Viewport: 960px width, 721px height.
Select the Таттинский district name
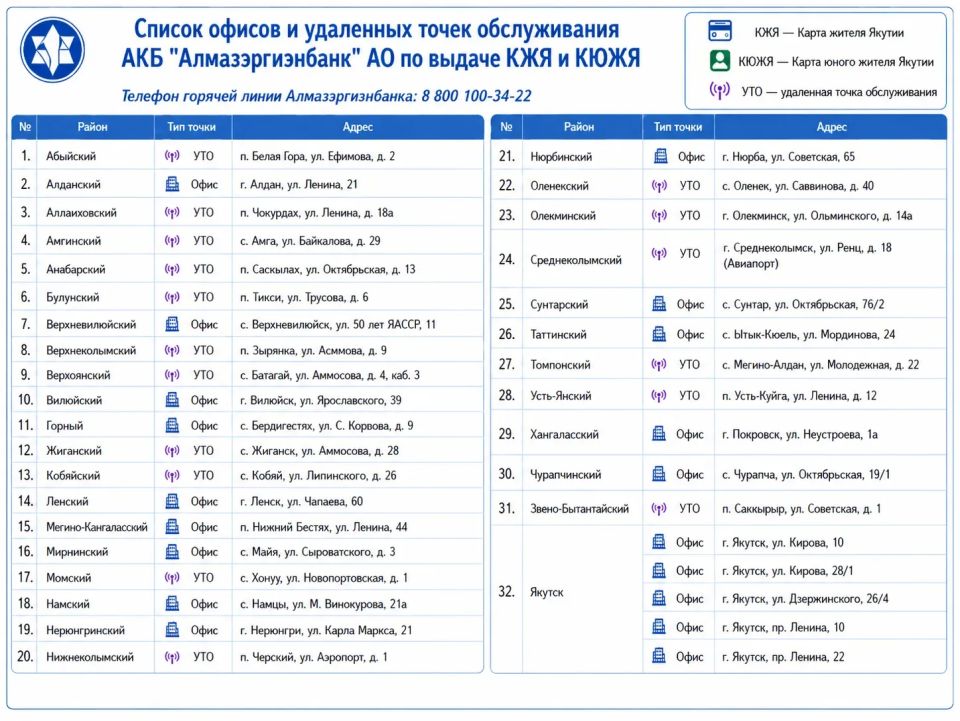coord(558,334)
